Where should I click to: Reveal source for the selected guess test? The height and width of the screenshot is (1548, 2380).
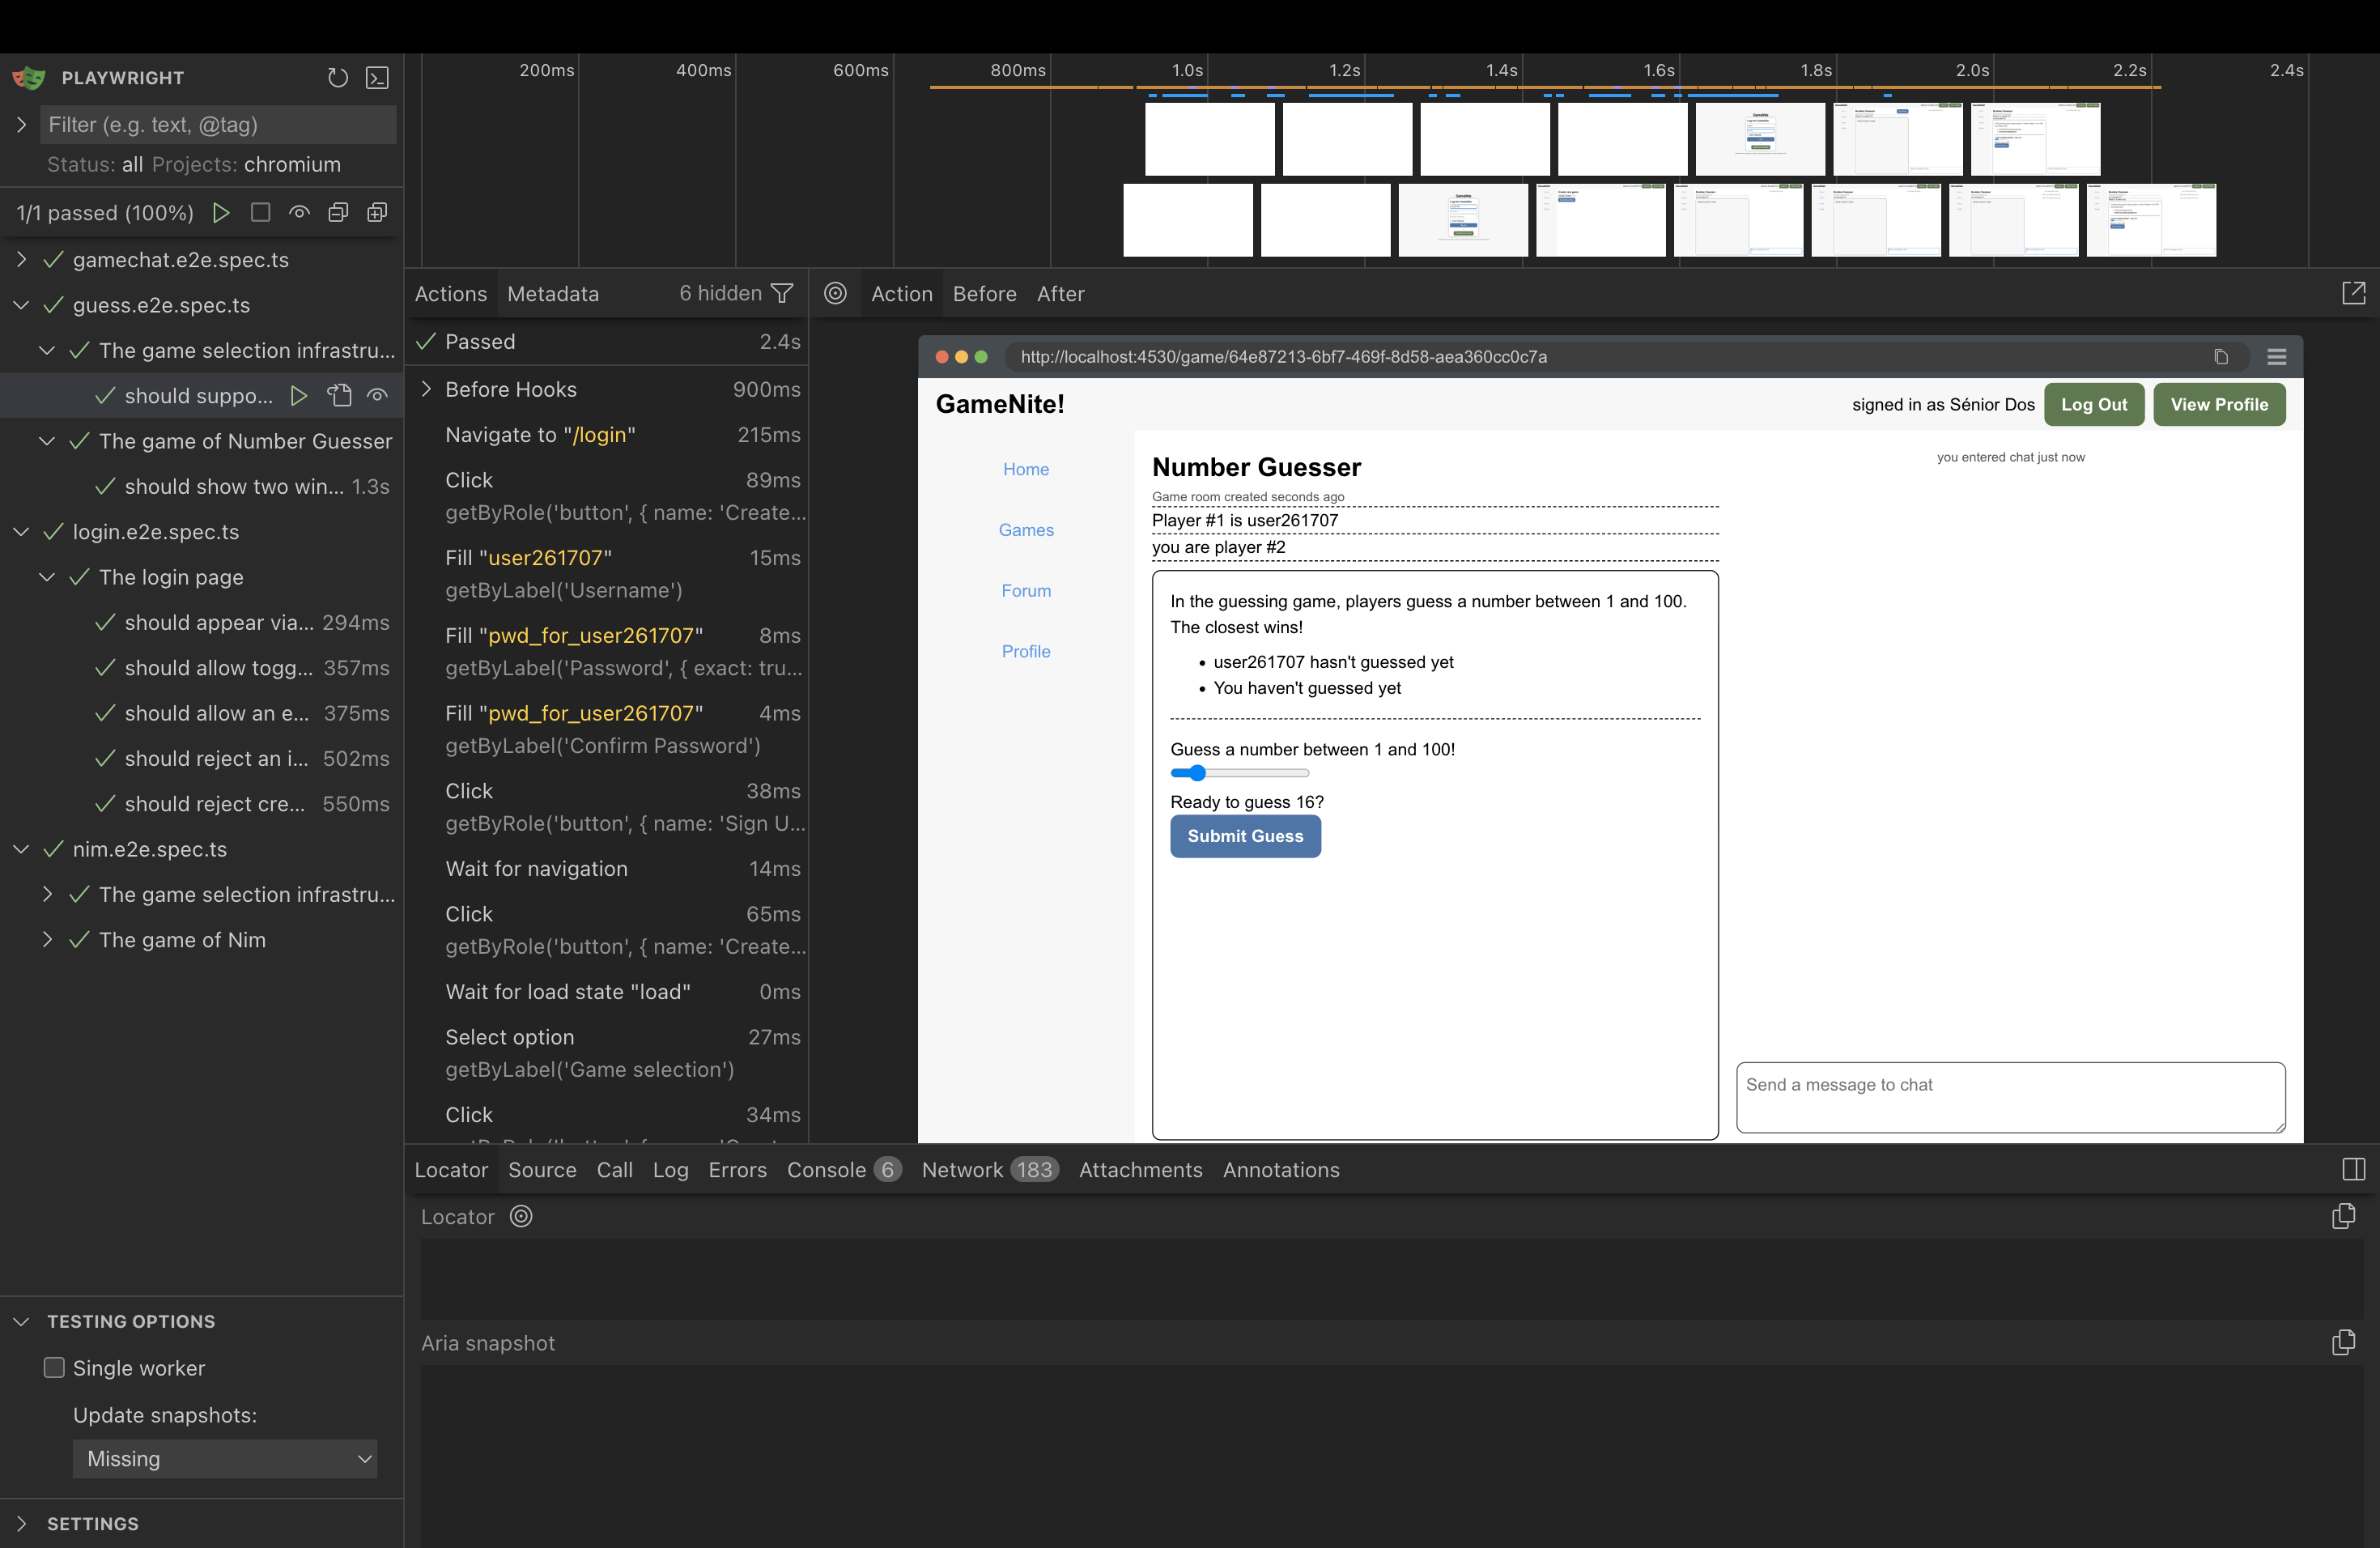(339, 395)
